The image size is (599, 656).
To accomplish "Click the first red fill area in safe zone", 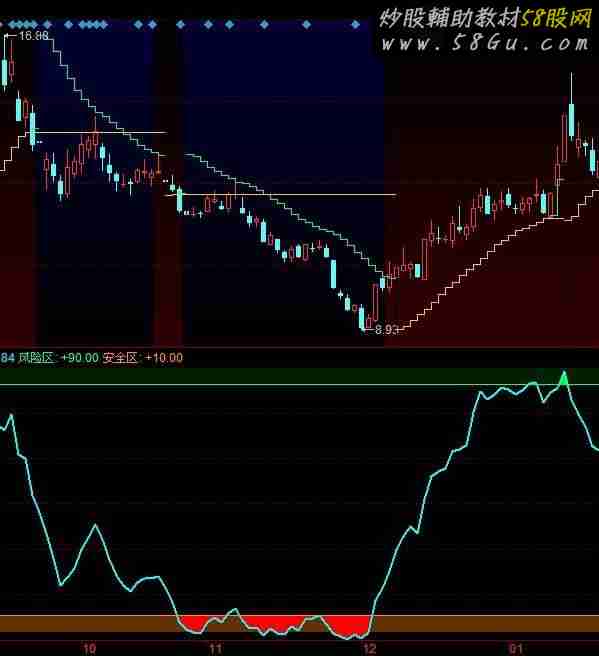I will tap(194, 622).
